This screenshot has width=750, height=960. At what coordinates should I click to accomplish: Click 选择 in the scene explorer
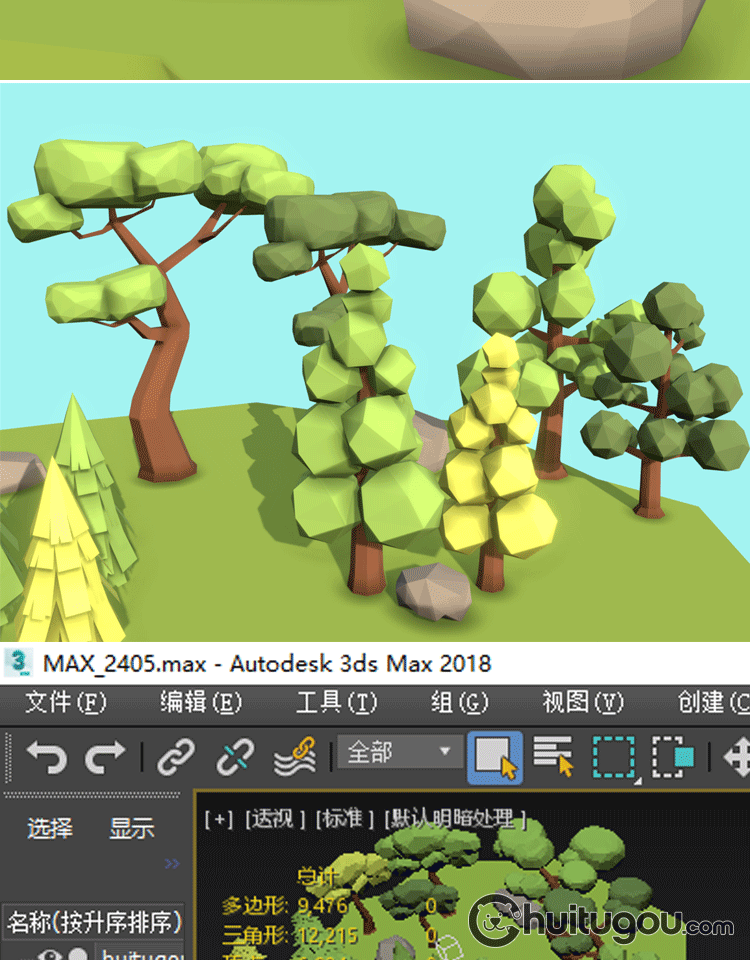click(50, 828)
